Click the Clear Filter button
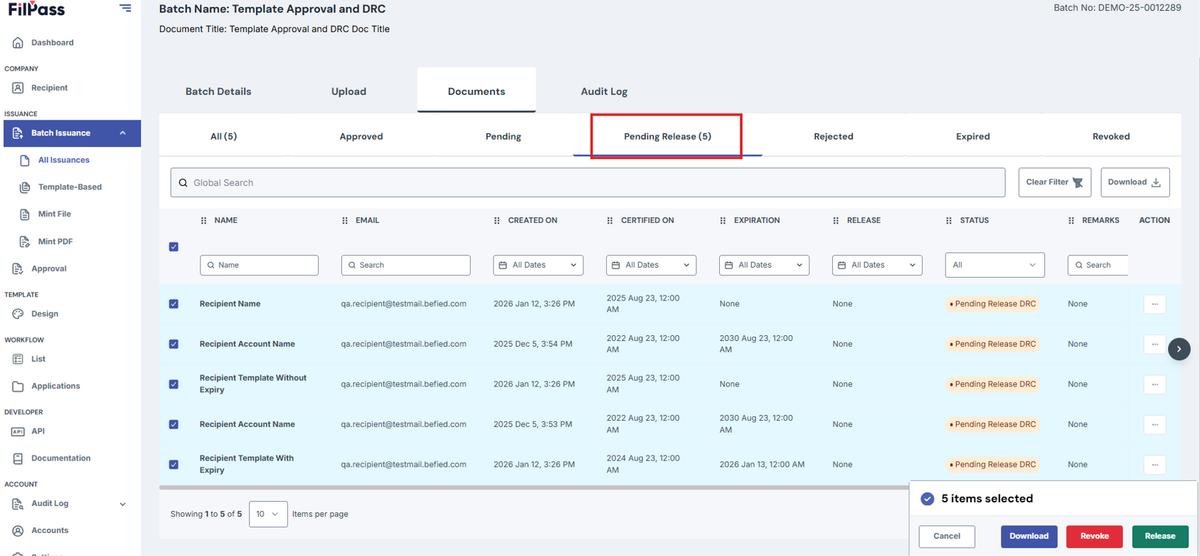 tap(1055, 182)
